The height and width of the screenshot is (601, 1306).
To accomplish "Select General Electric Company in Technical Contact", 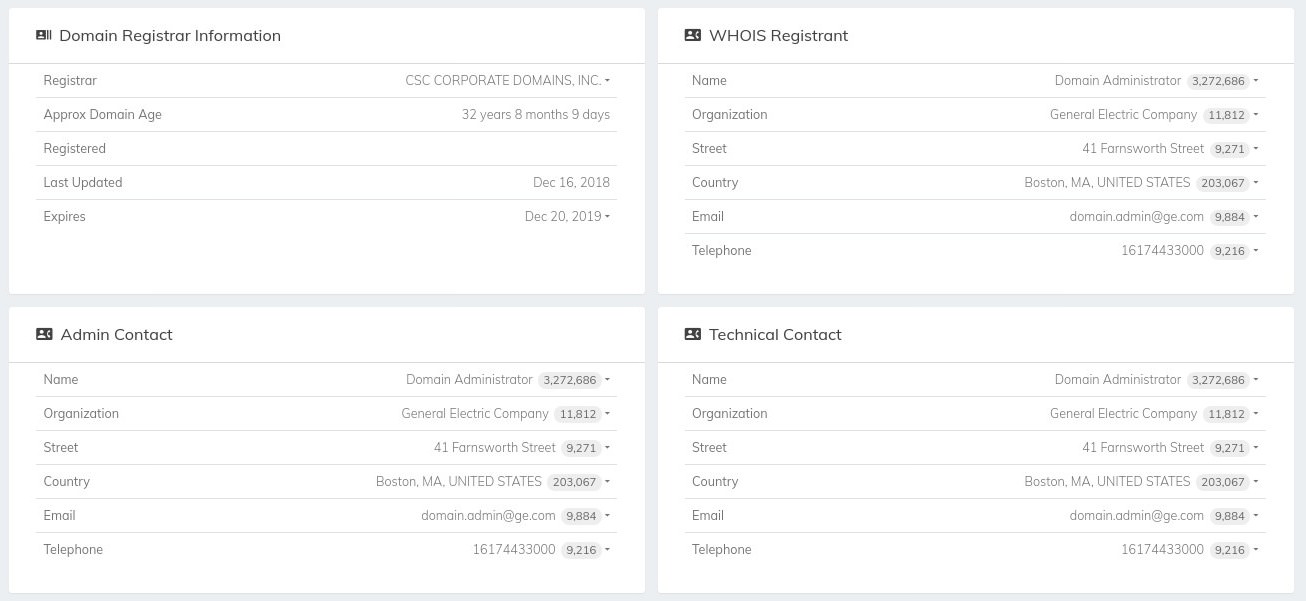I will [x=1123, y=413].
